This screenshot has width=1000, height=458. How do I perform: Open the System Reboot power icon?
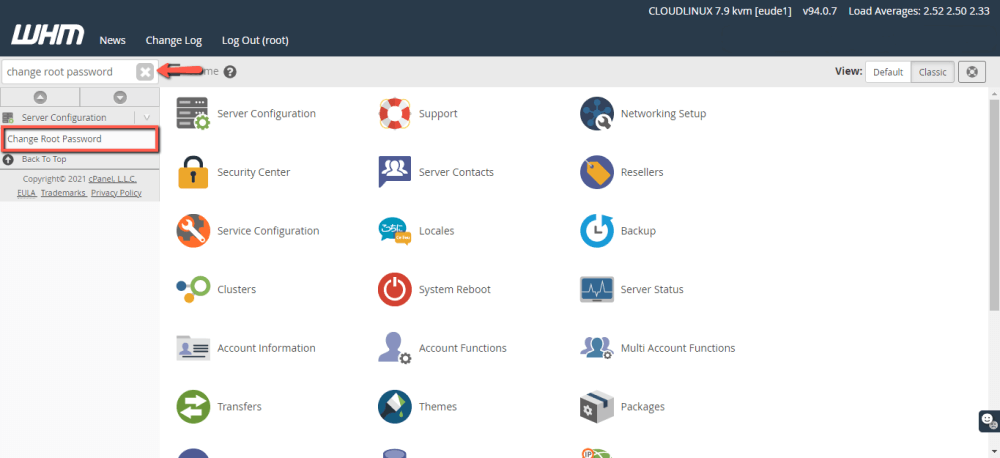tap(395, 290)
